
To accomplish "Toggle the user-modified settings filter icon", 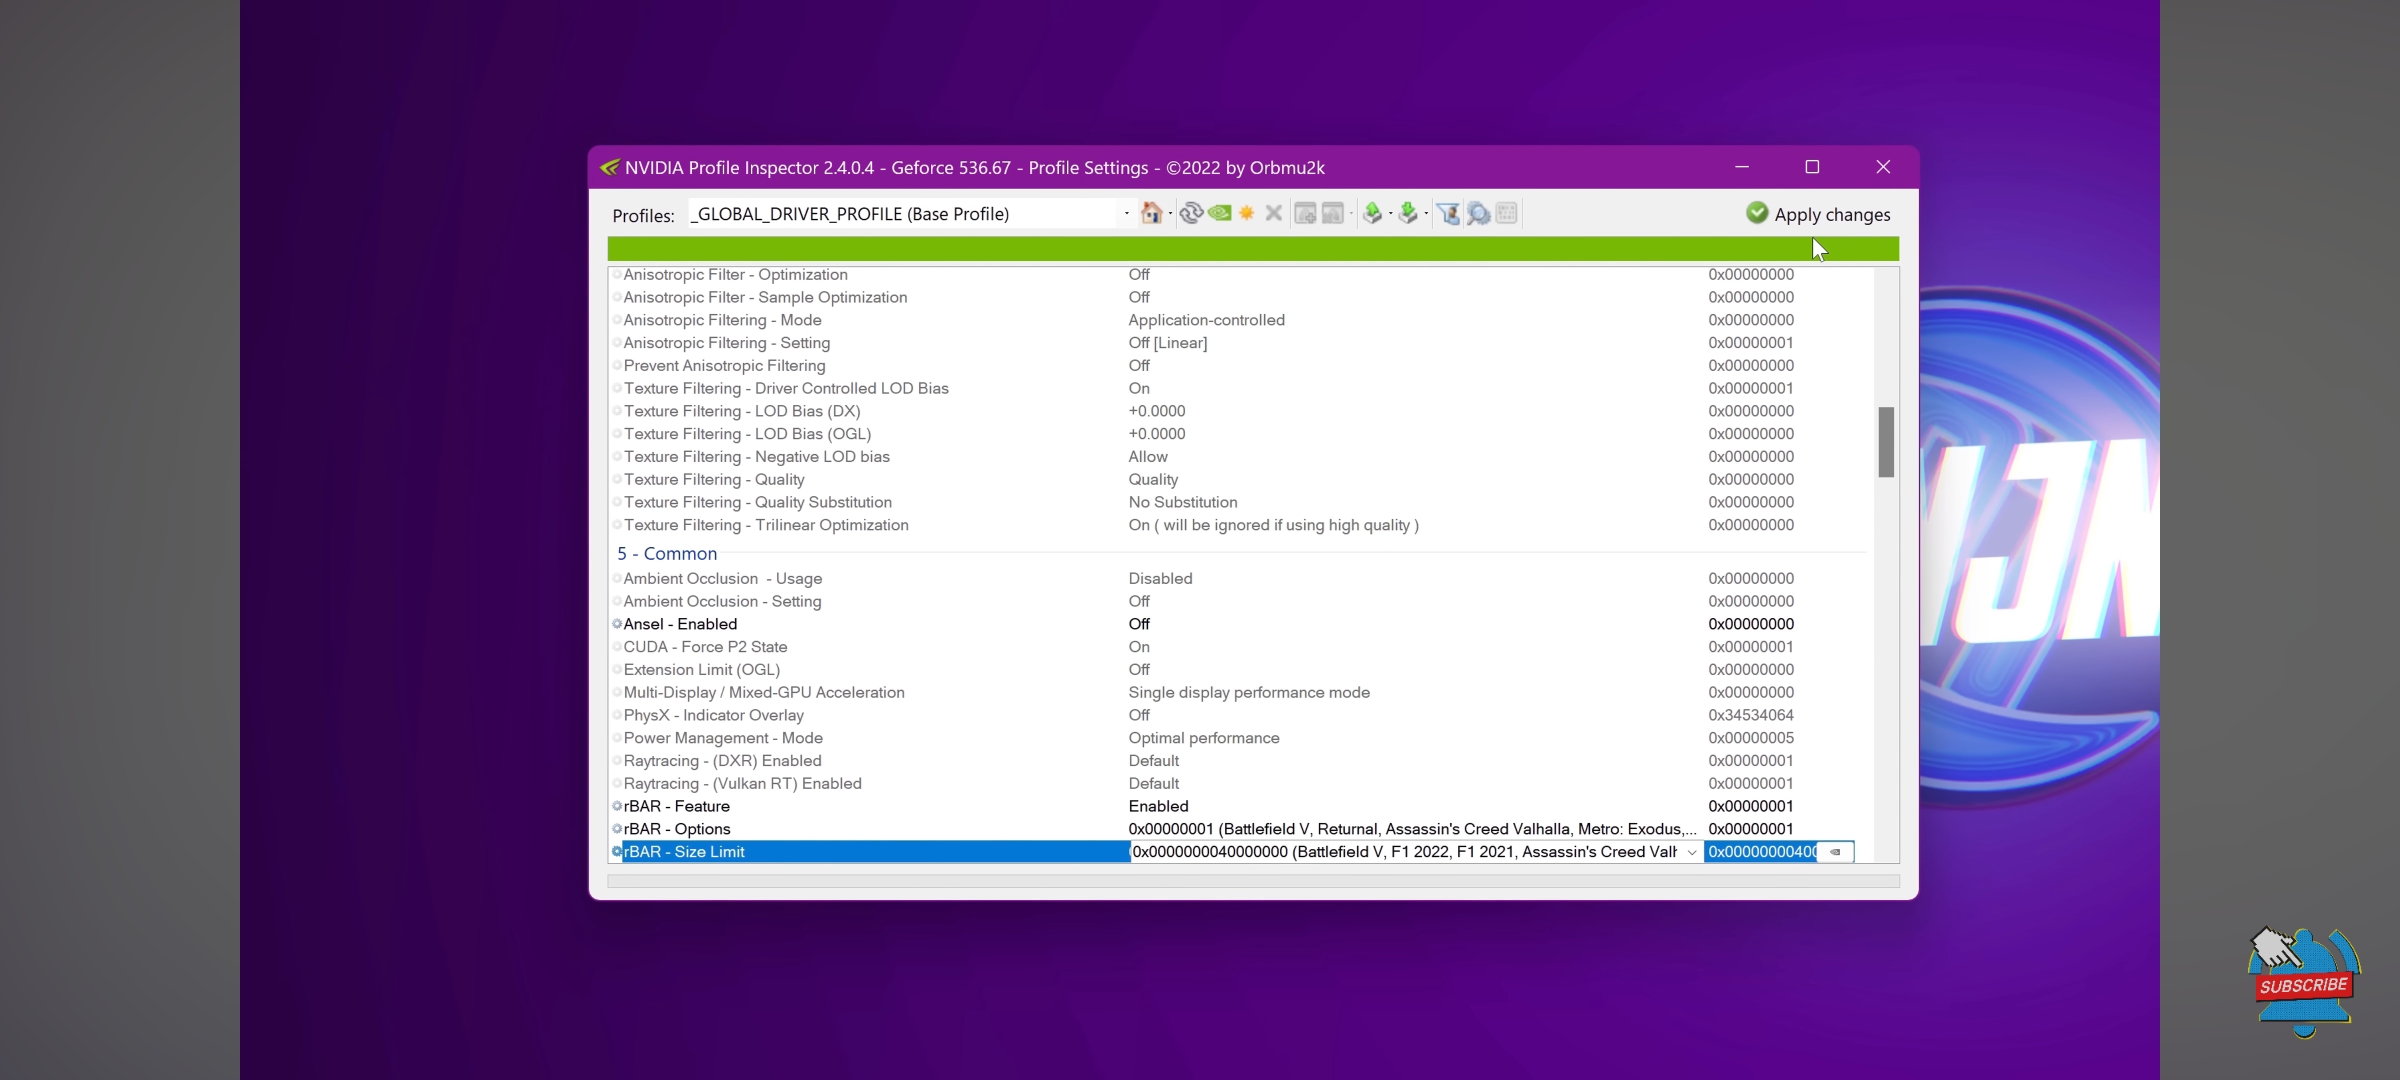I will [x=1448, y=213].
